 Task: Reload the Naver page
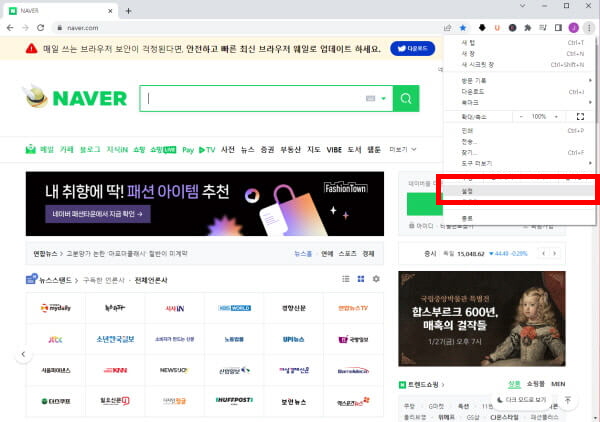click(x=41, y=28)
